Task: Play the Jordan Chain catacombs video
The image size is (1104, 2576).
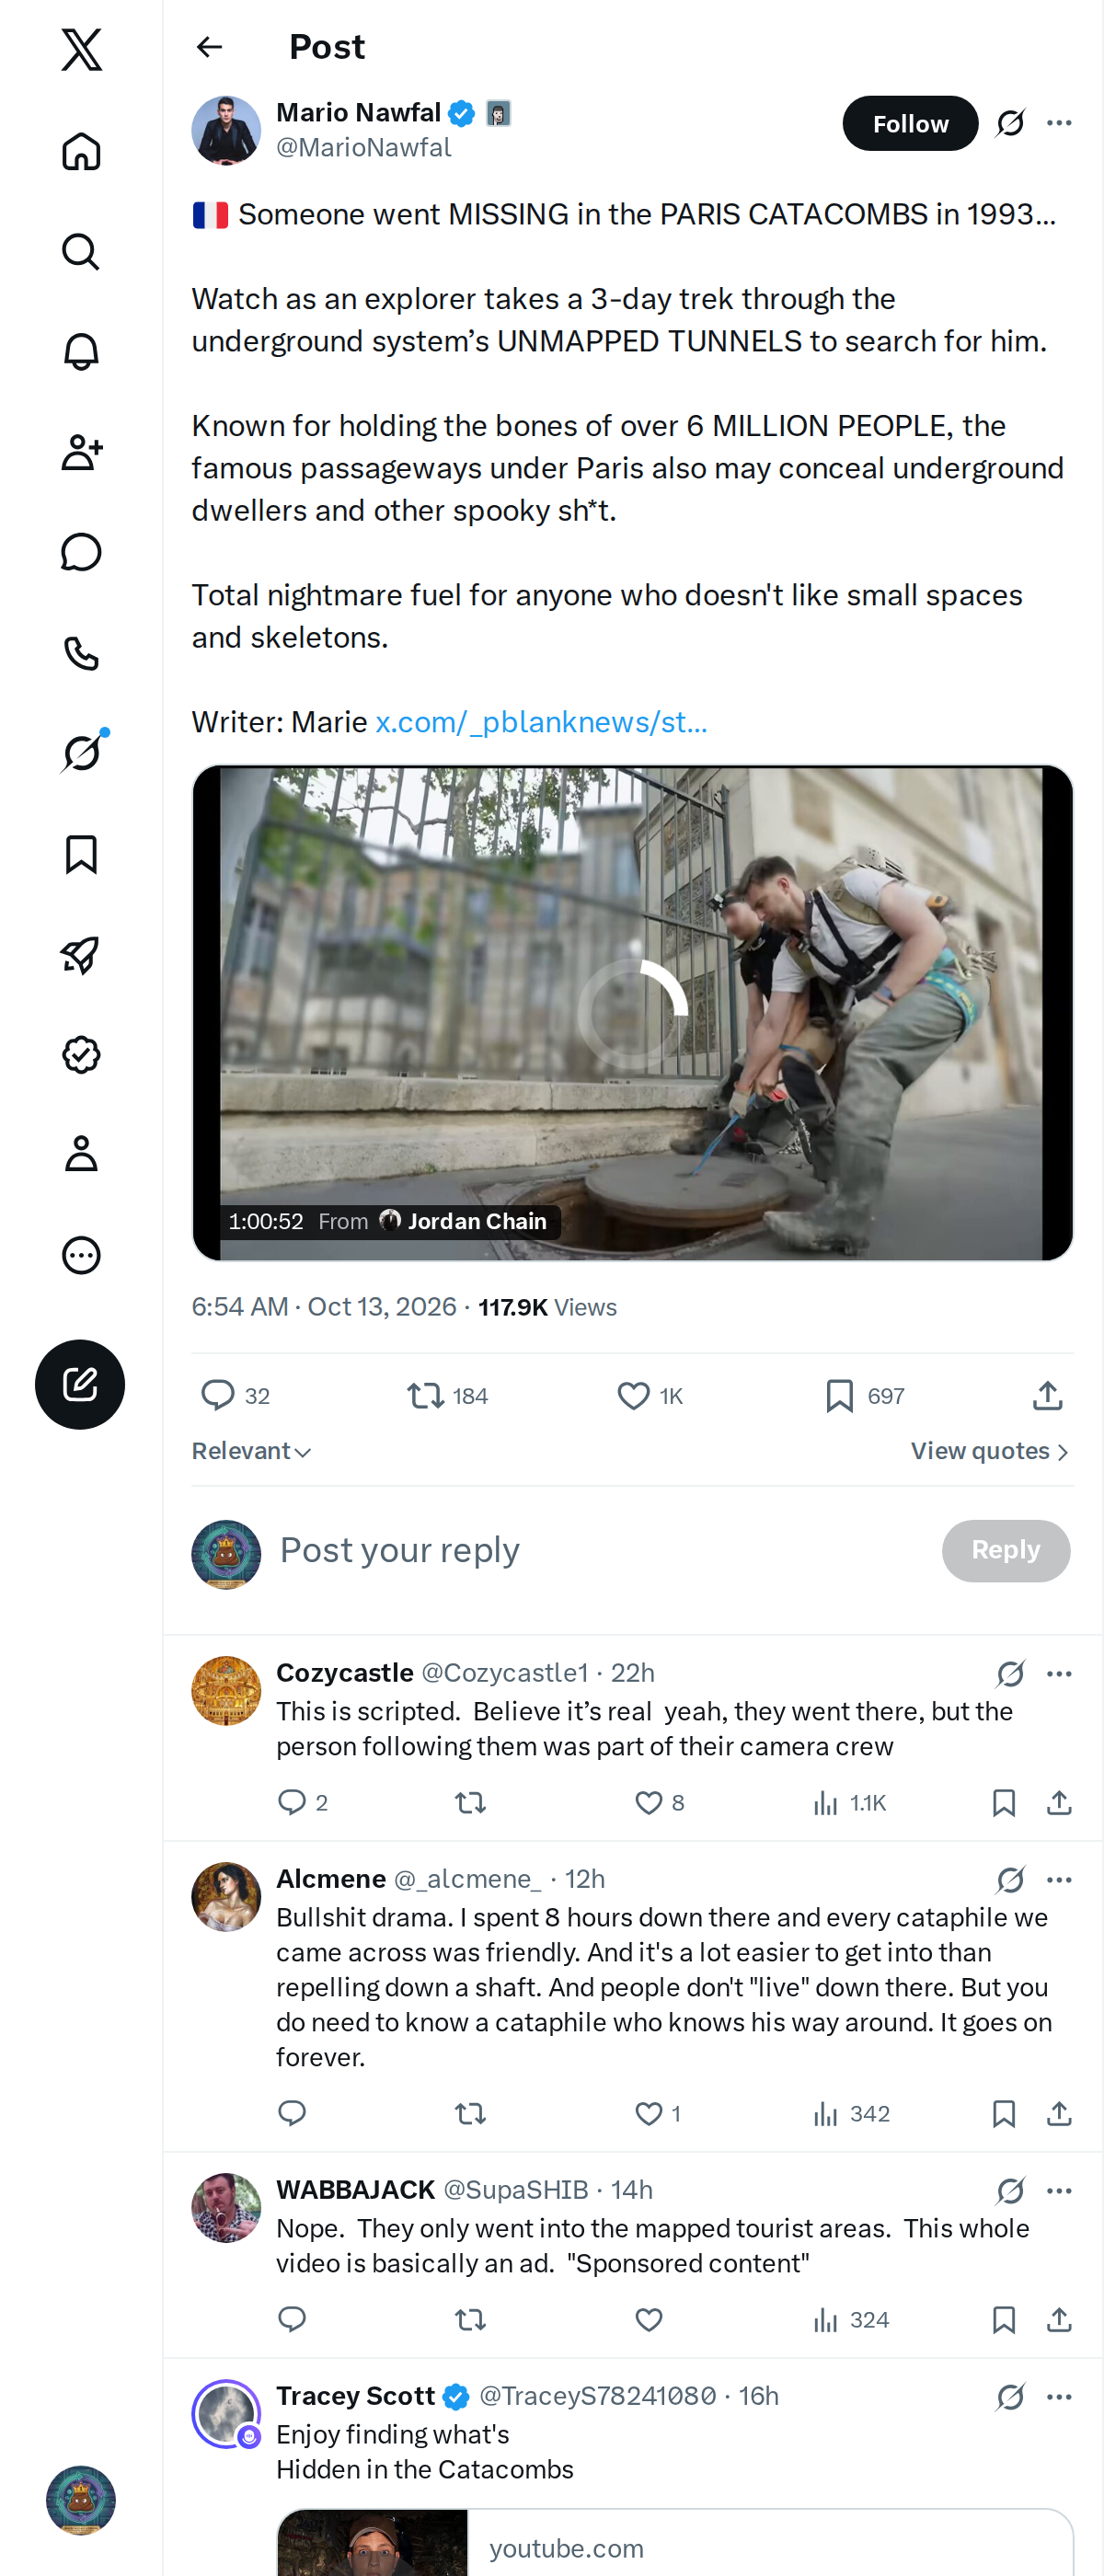Action: pos(632,1012)
